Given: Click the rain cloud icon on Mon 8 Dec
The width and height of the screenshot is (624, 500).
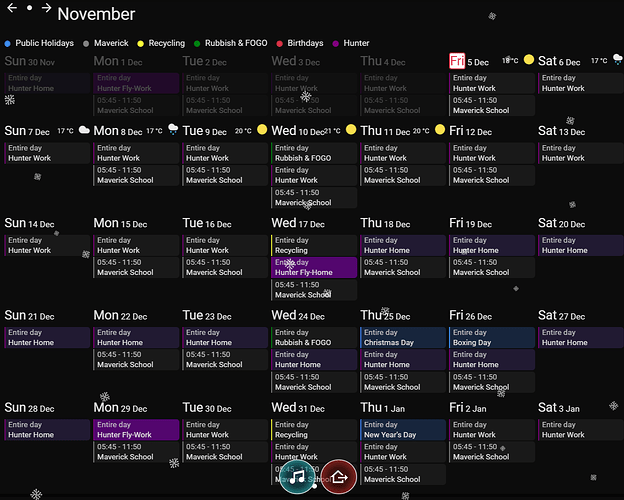Looking at the screenshot, I should coord(173,129).
